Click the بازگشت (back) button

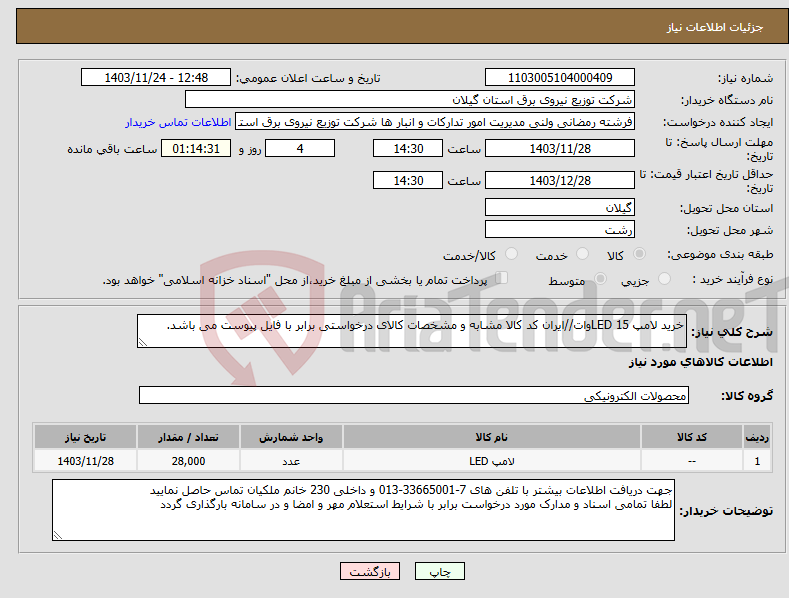370,571
